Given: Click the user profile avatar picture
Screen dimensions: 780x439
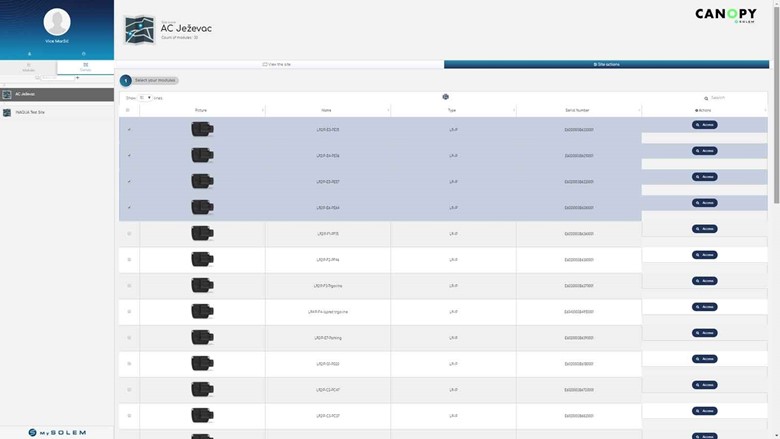Looking at the screenshot, I should 57,22.
